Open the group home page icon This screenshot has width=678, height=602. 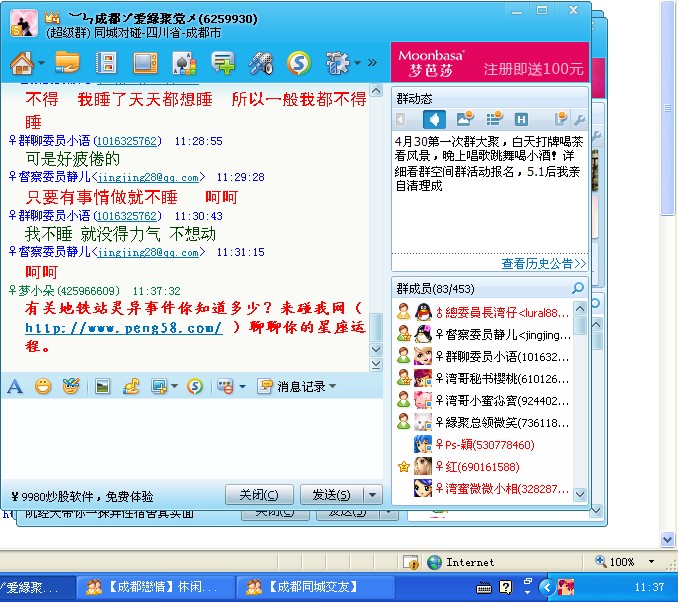pyautogui.click(x=22, y=63)
